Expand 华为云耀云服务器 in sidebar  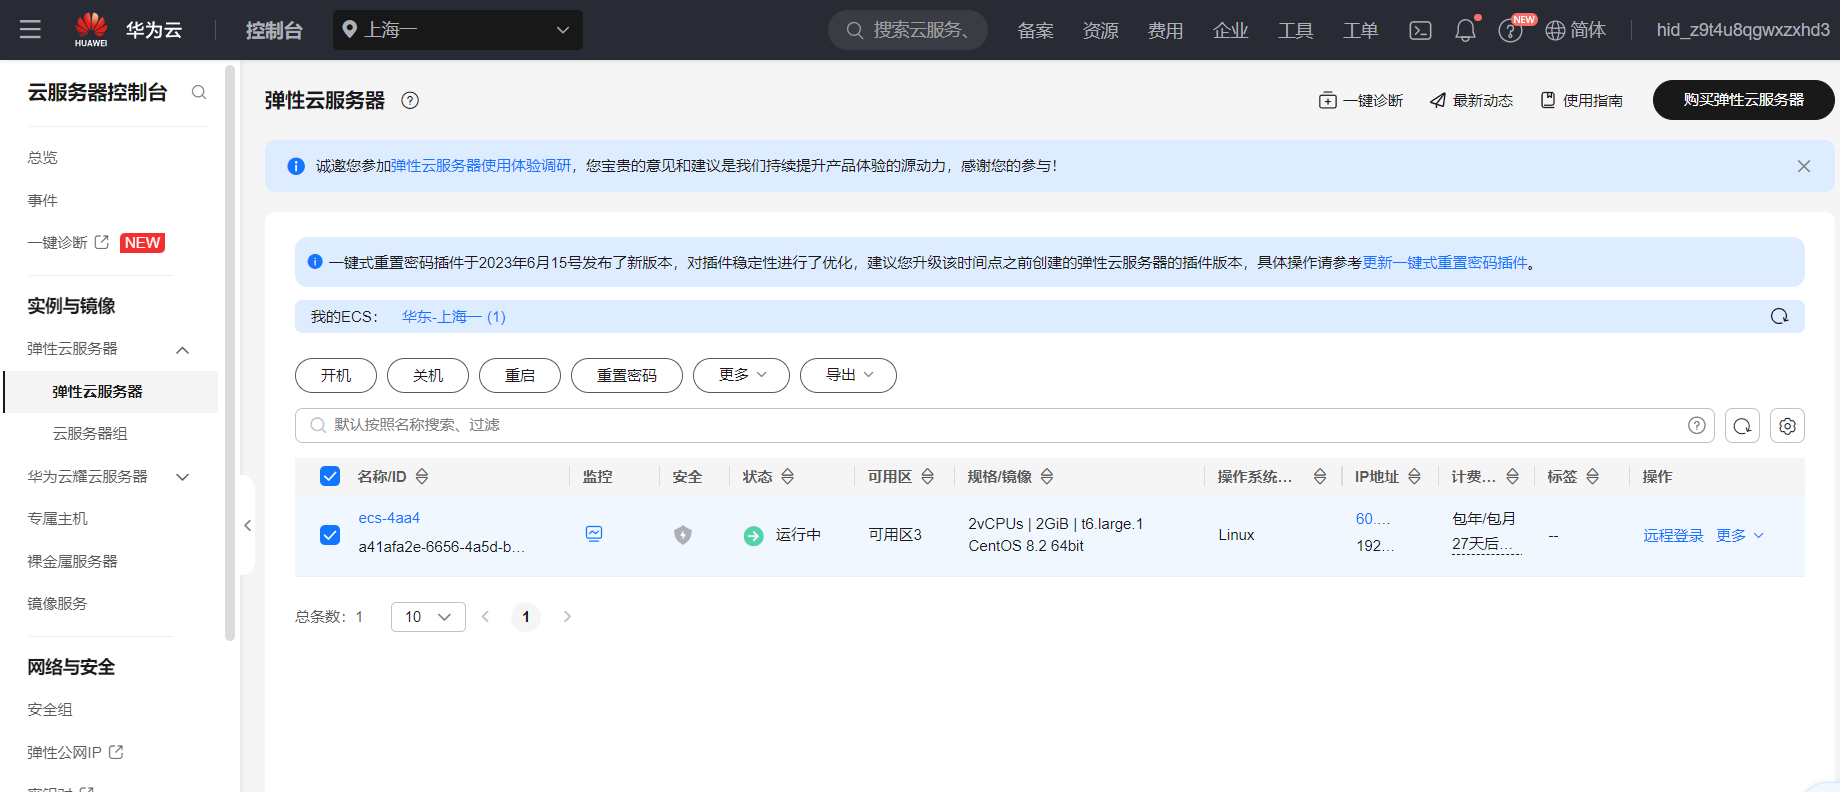[x=182, y=477]
